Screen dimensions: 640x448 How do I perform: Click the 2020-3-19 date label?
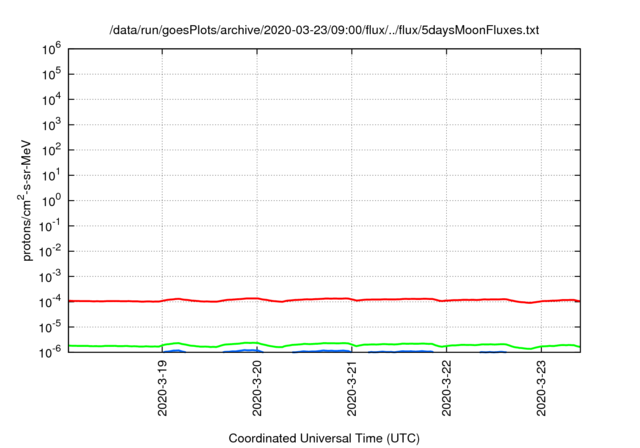(162, 388)
